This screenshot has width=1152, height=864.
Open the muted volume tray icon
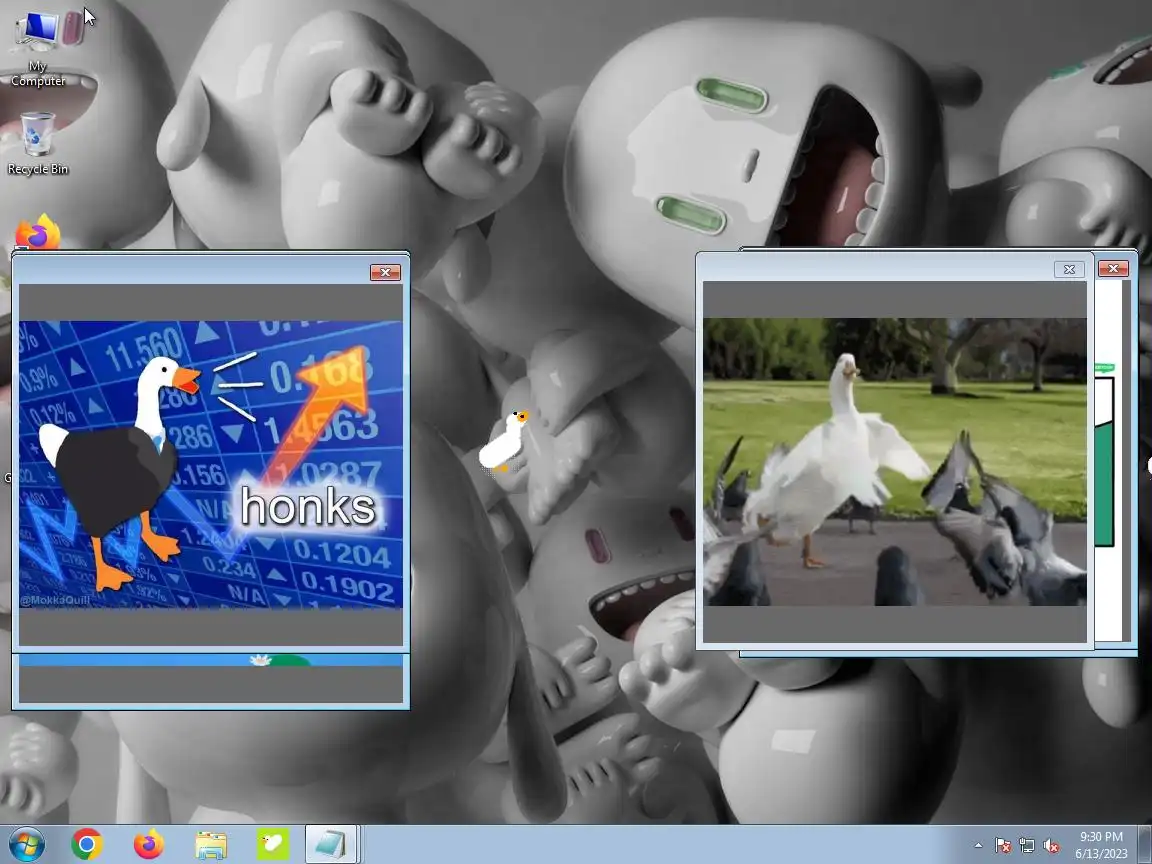tap(1051, 846)
